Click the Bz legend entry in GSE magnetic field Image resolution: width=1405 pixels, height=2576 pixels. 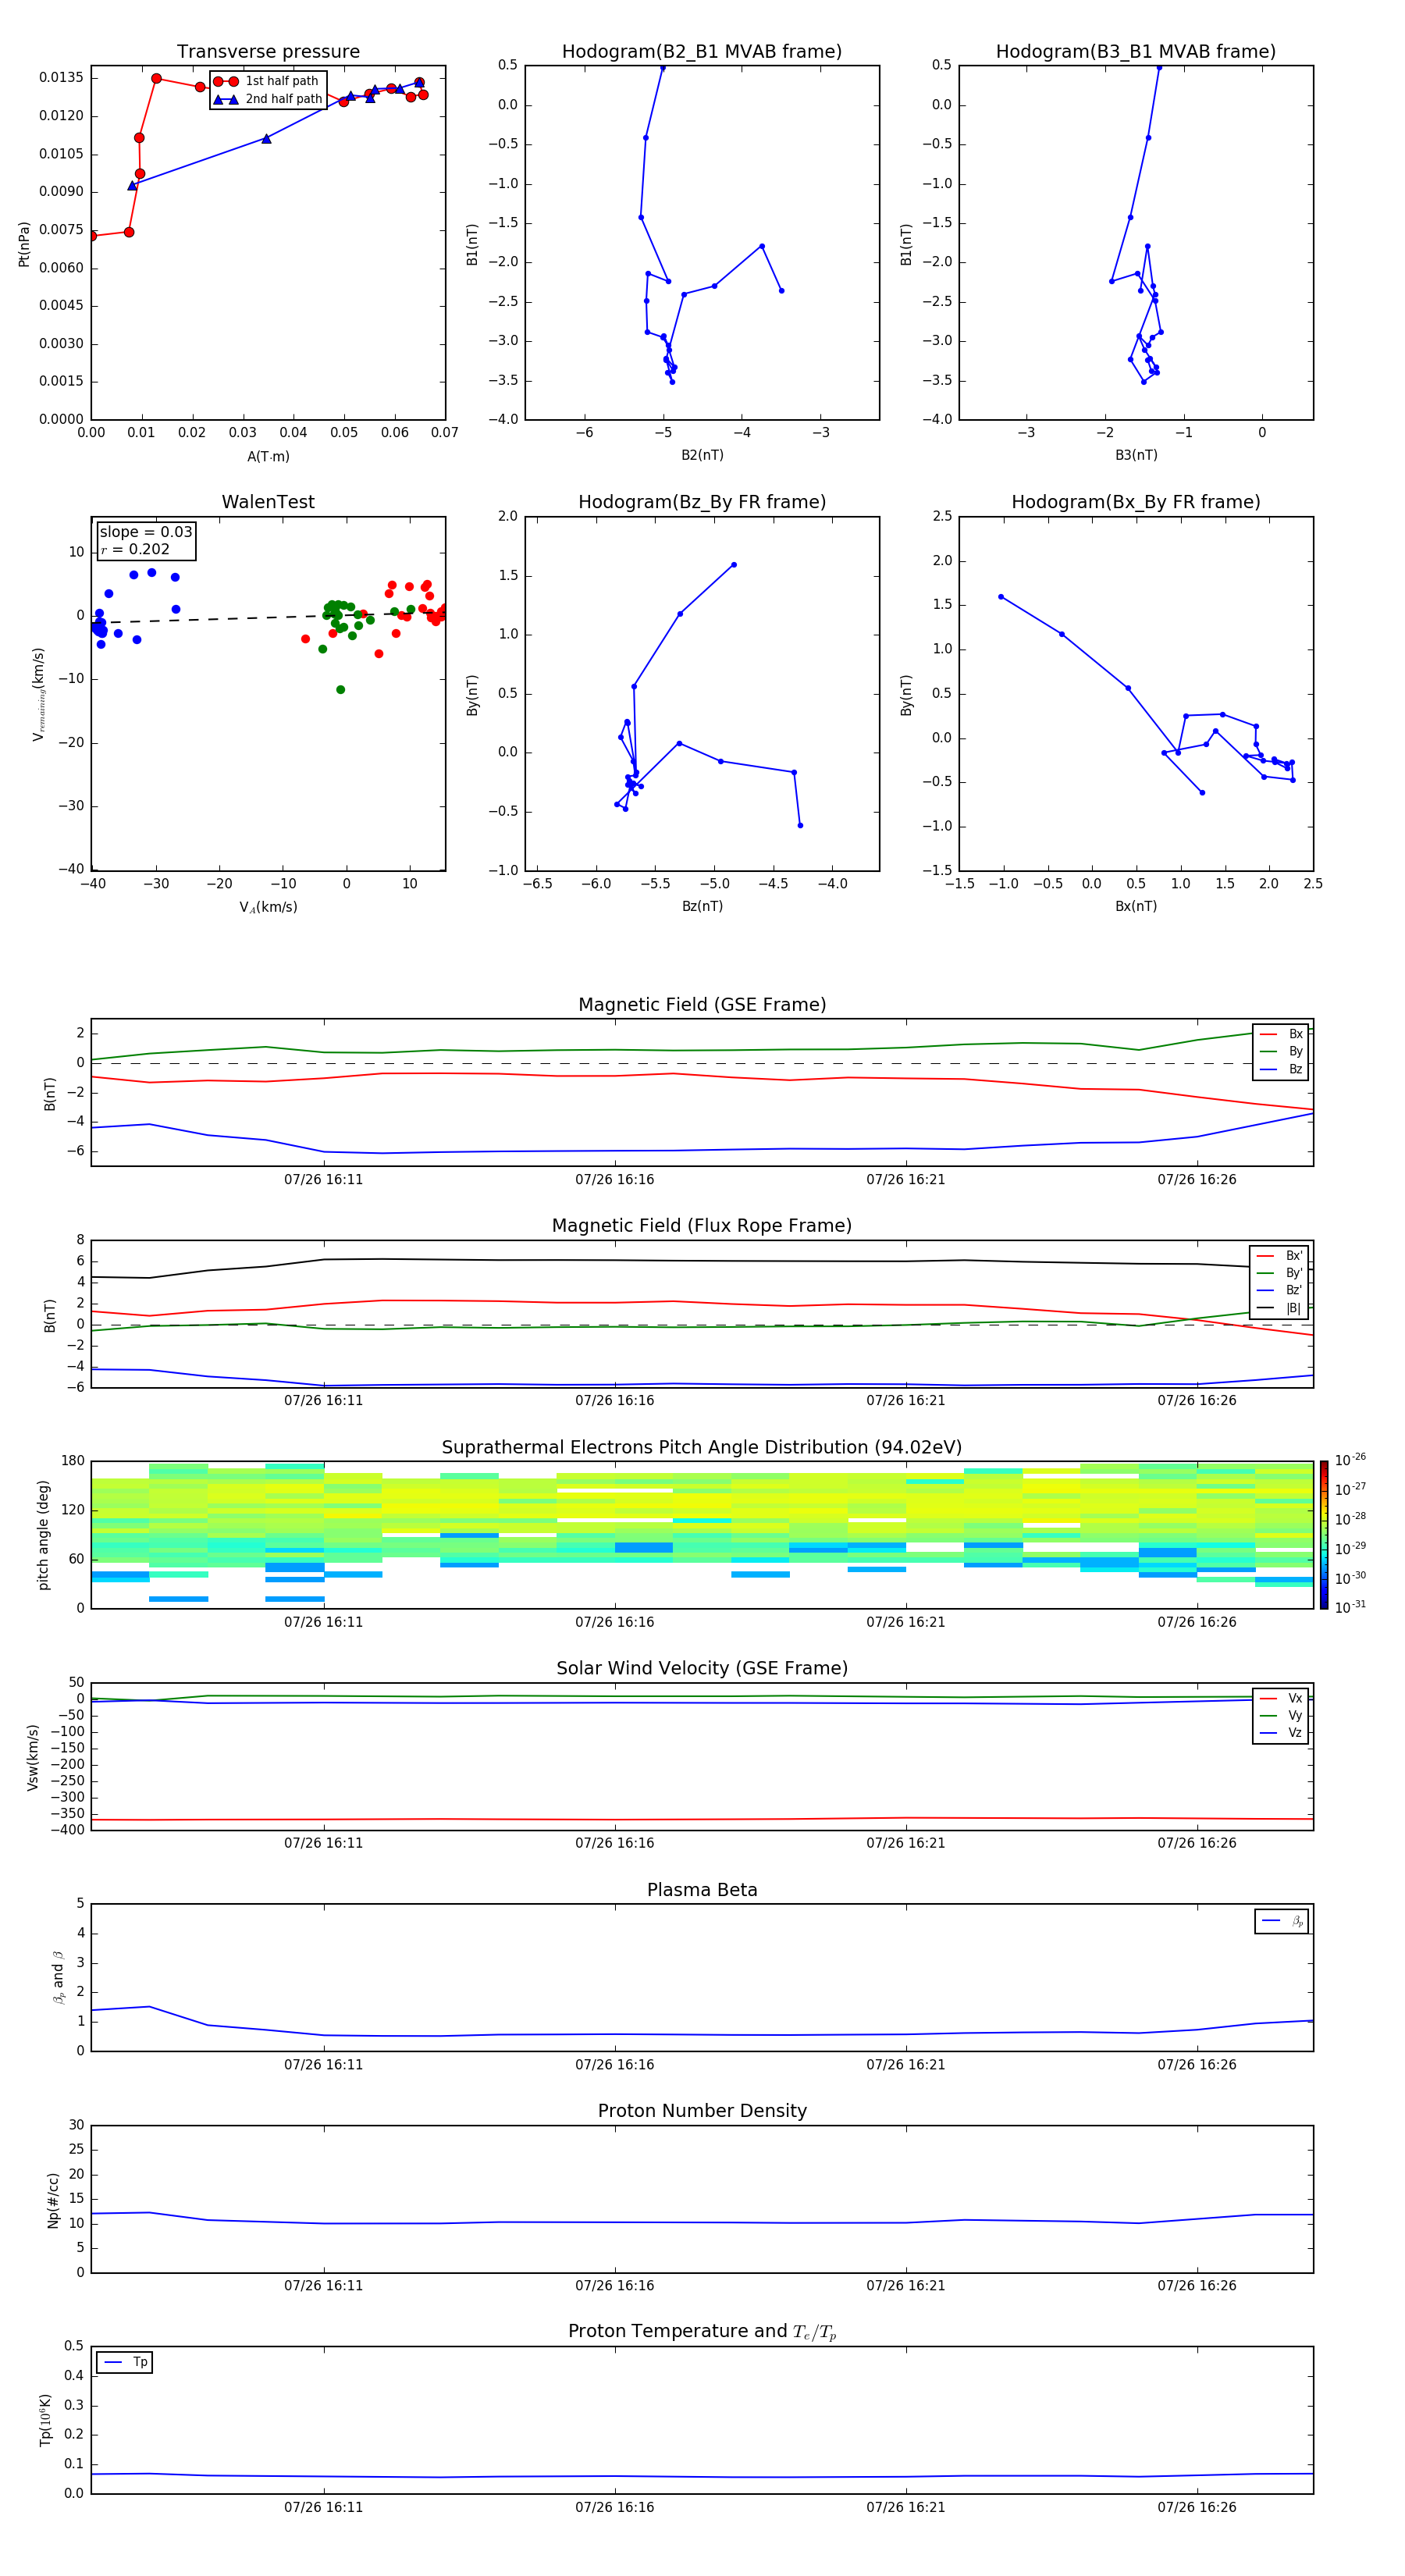(1281, 1069)
